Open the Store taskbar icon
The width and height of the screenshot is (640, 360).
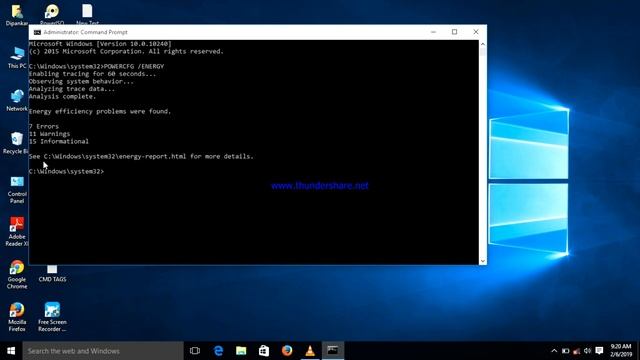264,351
